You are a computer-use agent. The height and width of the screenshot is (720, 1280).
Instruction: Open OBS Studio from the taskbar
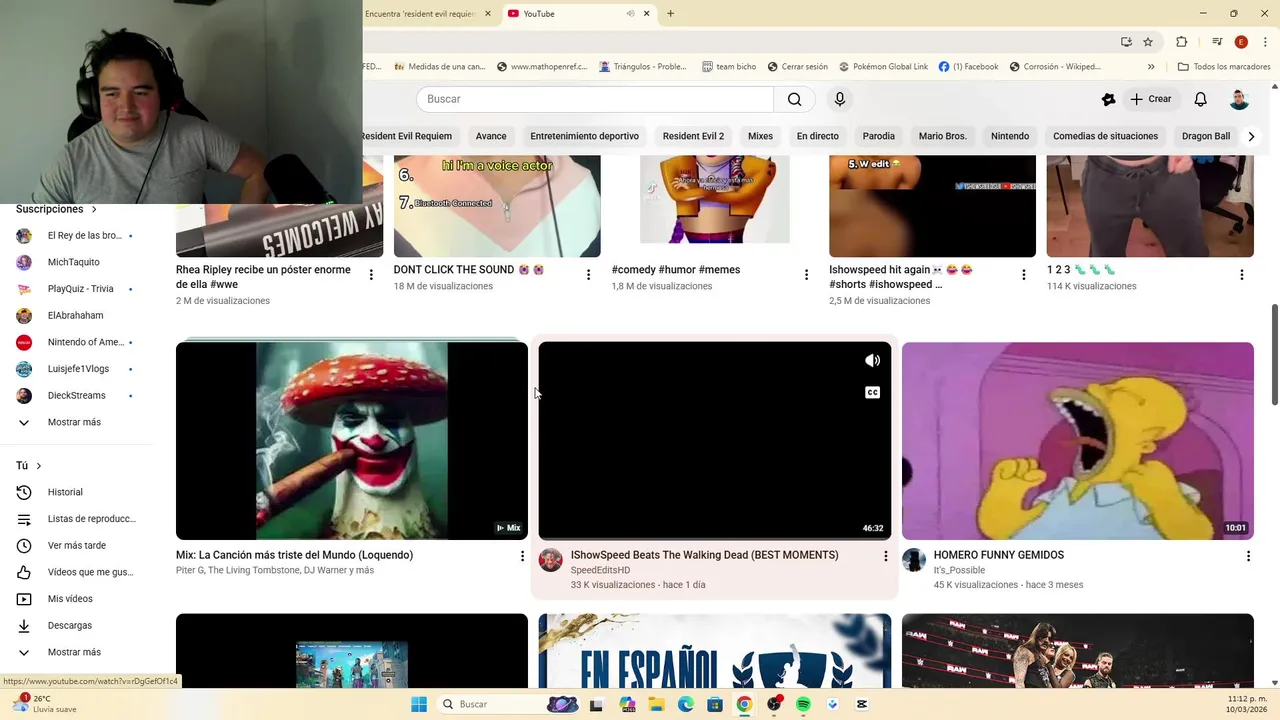pos(774,704)
